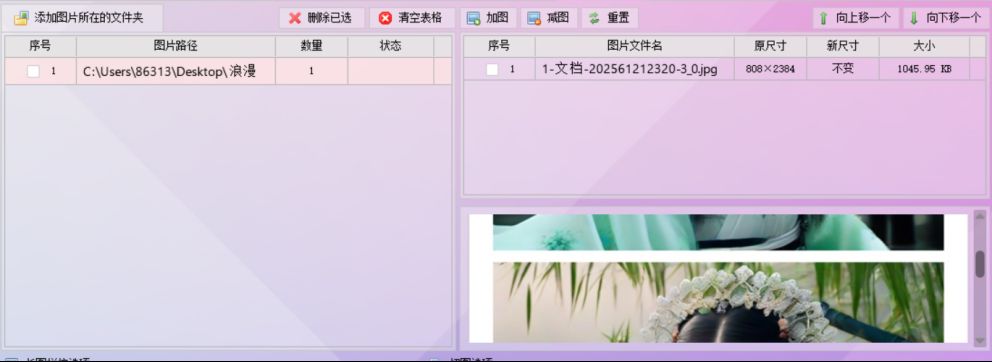Click 清空表格 button
The image size is (992, 362).
point(412,18)
